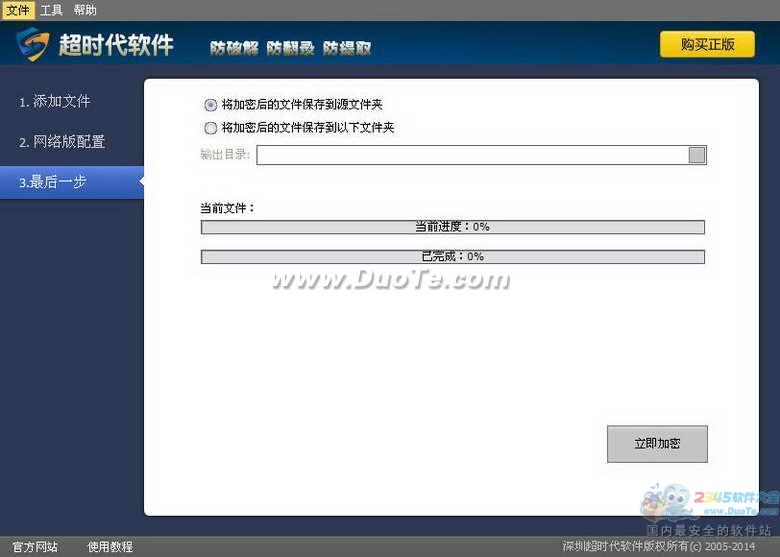Click the 防破解 slogan in header
Image resolution: width=780 pixels, height=557 pixels.
(234, 47)
